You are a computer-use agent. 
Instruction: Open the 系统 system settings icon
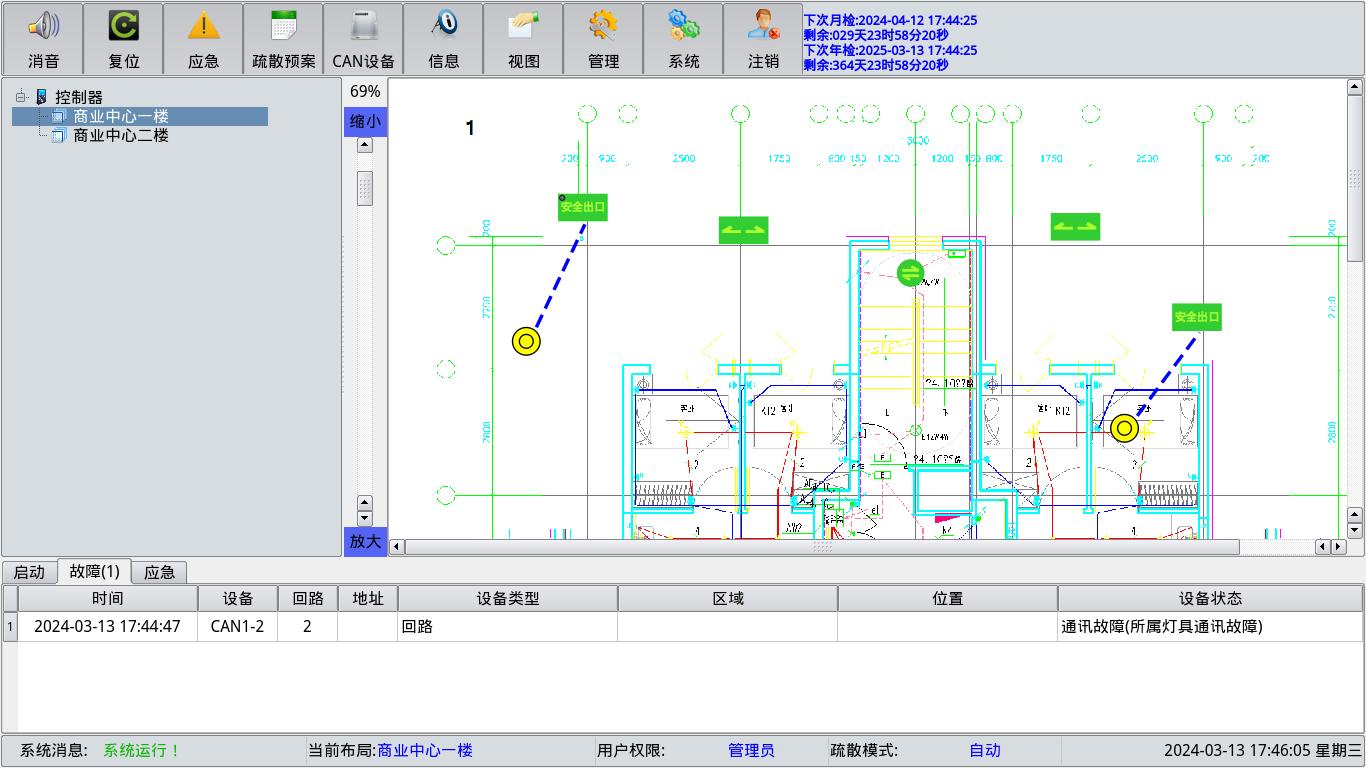click(683, 27)
